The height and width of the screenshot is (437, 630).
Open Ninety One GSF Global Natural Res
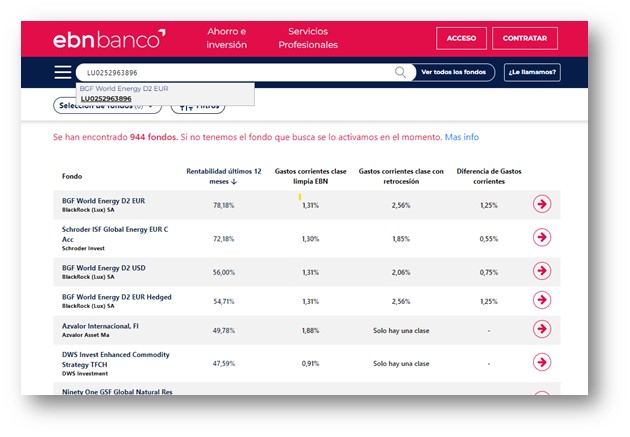(117, 392)
